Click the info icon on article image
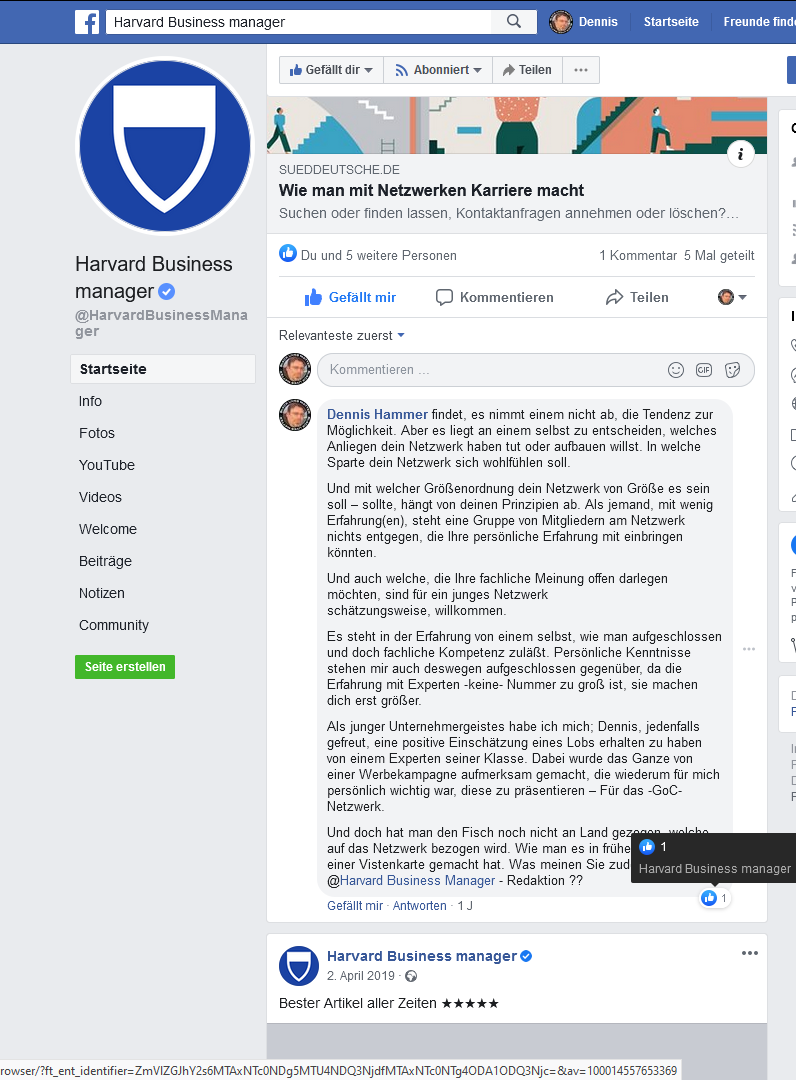This screenshot has height=1080, width=796. 740,154
